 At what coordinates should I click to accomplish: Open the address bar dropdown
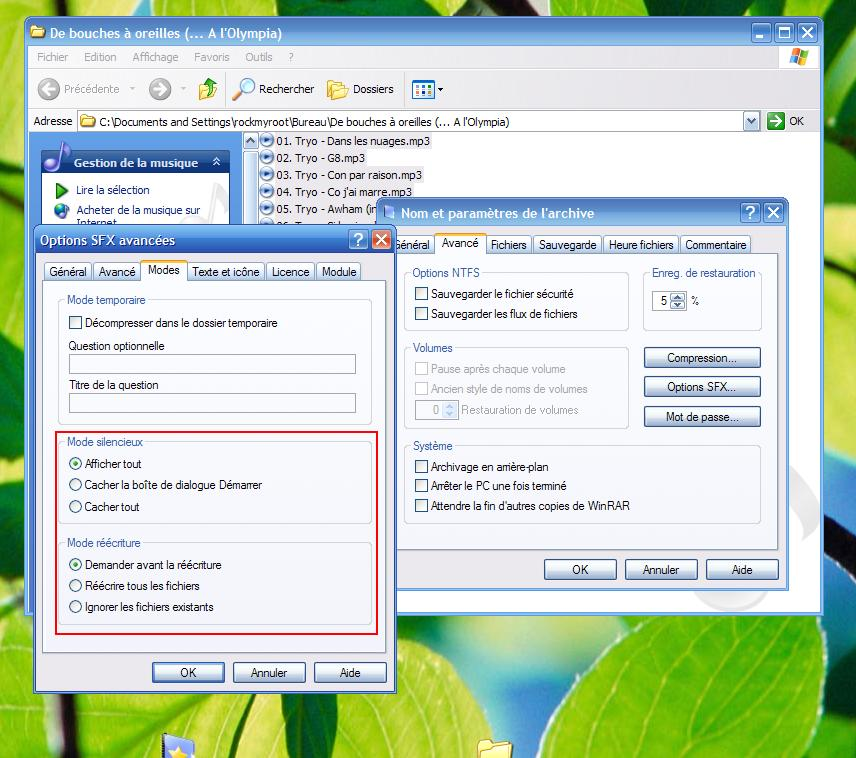click(x=752, y=121)
